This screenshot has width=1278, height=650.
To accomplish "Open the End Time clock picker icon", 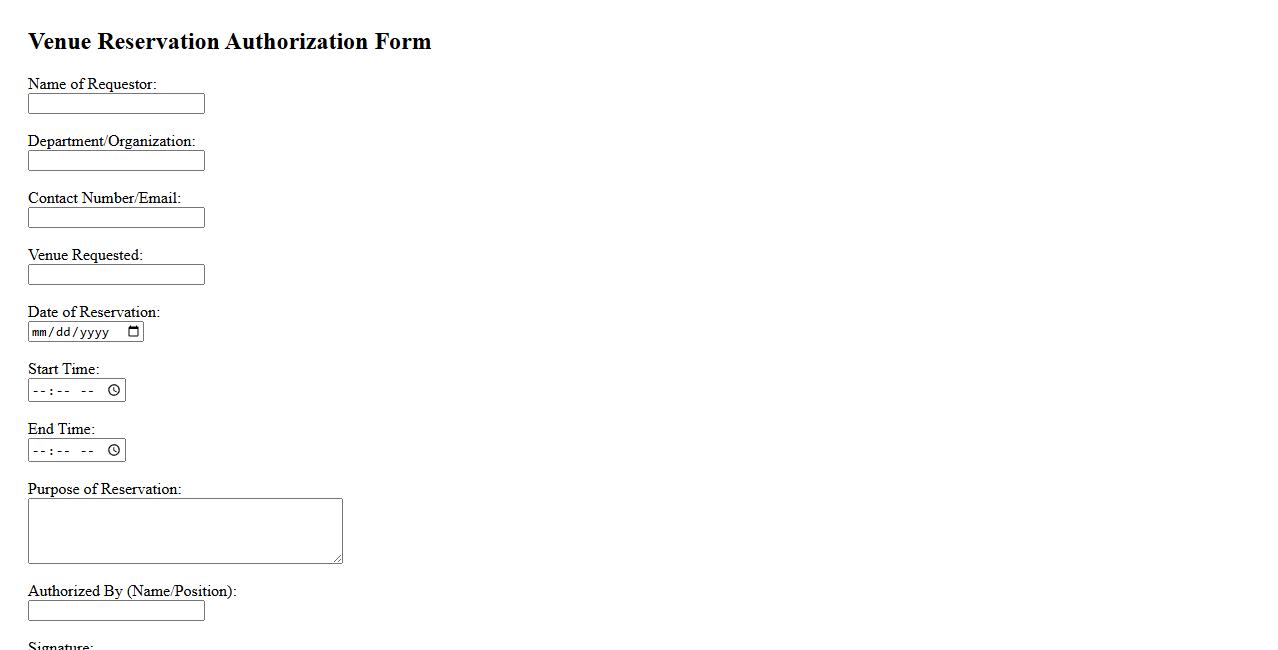I will tap(114, 450).
